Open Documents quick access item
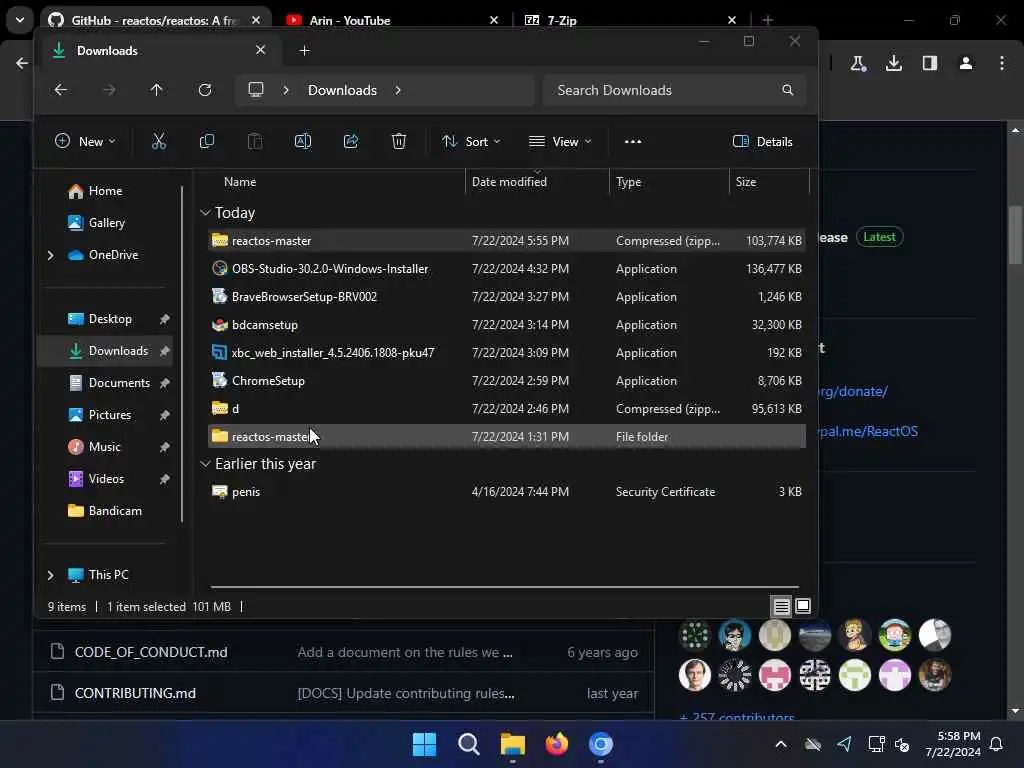Image resolution: width=1024 pixels, height=768 pixels. pos(109,383)
